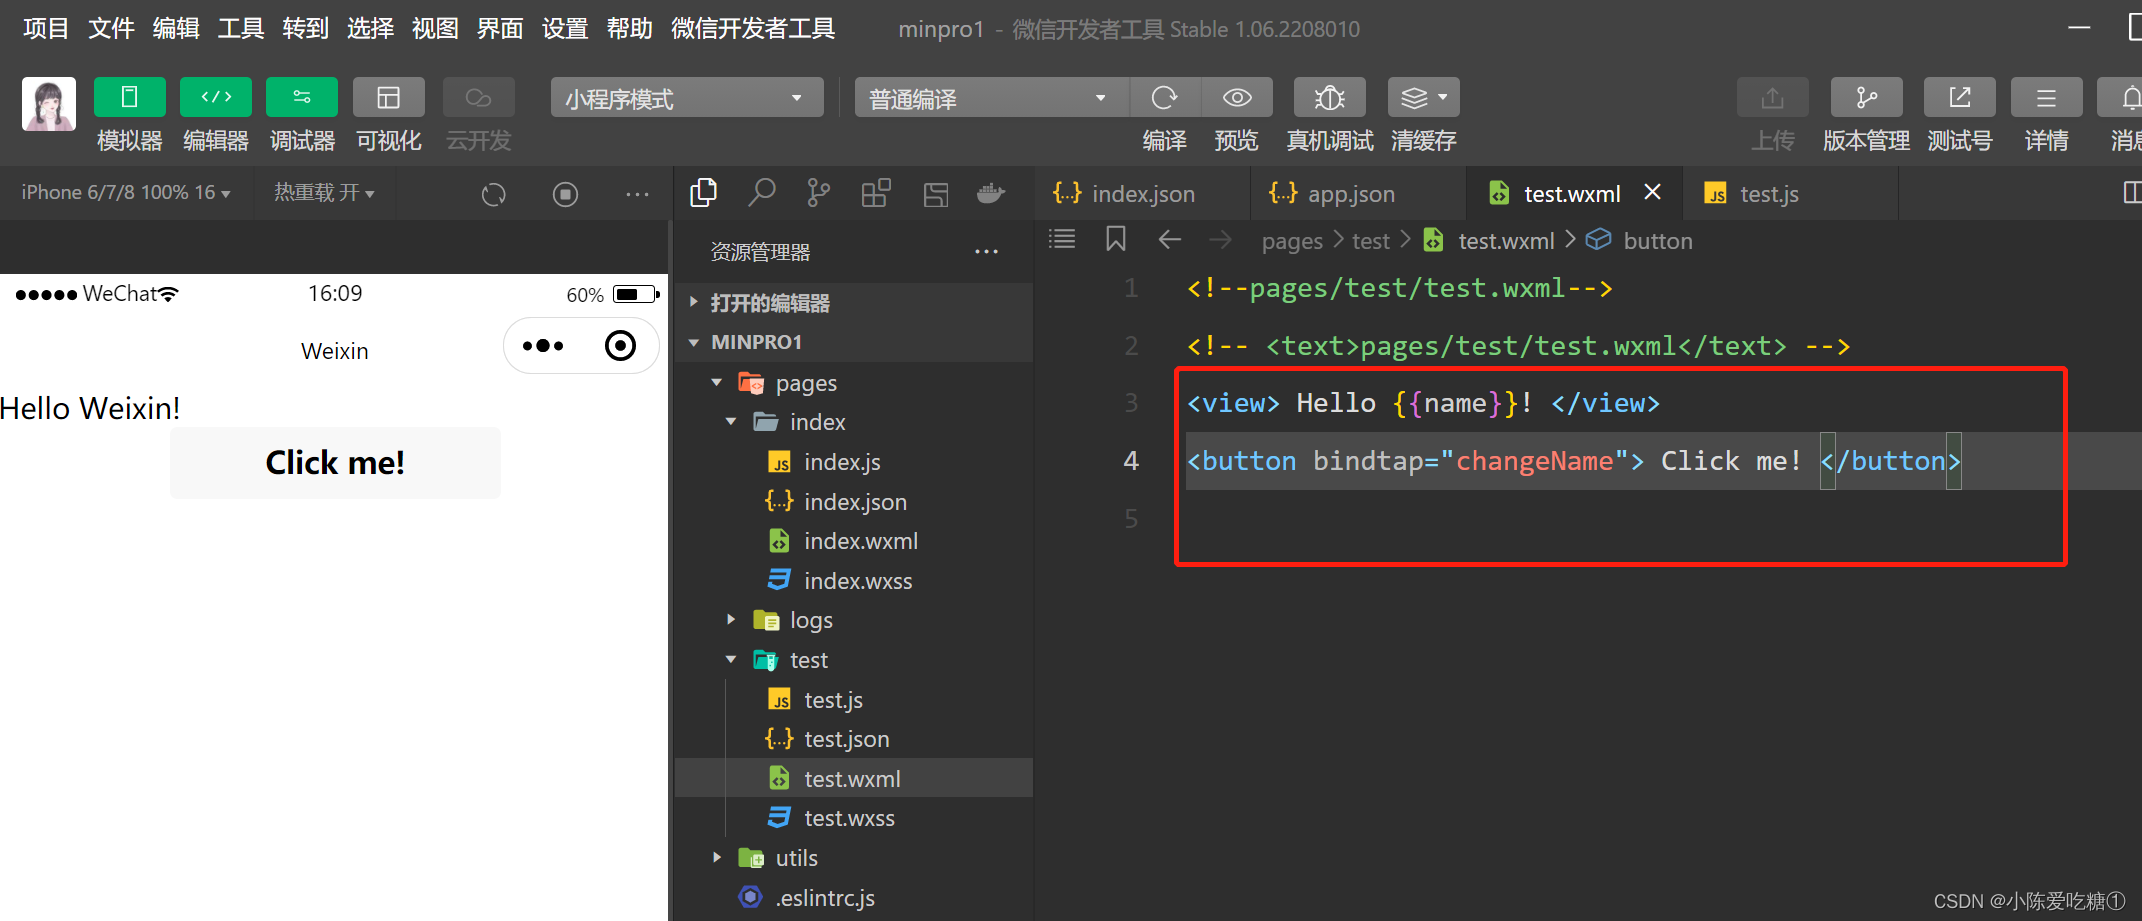Switch to the index.json editor tab

(x=1142, y=193)
